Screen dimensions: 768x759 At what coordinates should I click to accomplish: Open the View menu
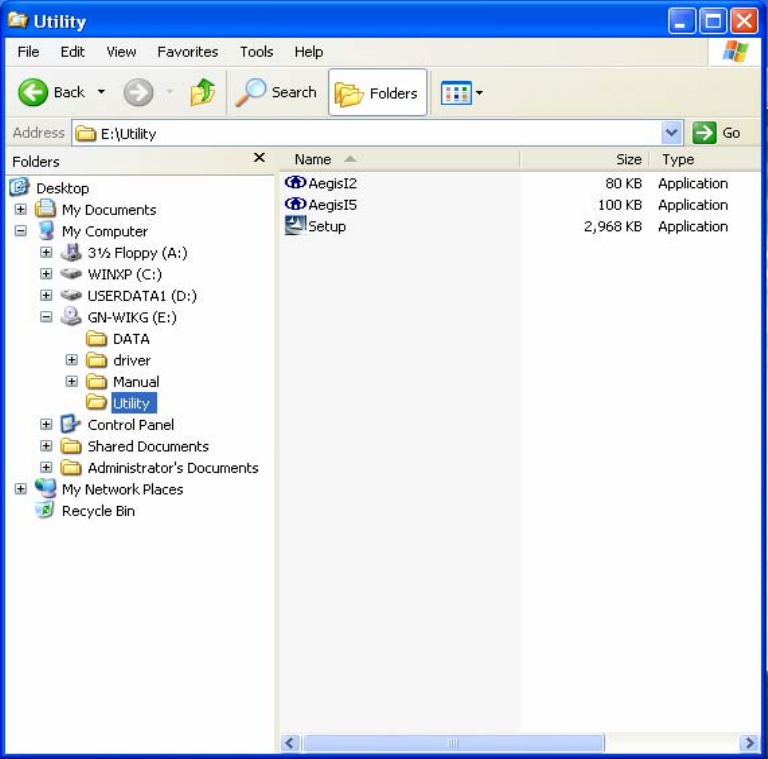point(121,51)
